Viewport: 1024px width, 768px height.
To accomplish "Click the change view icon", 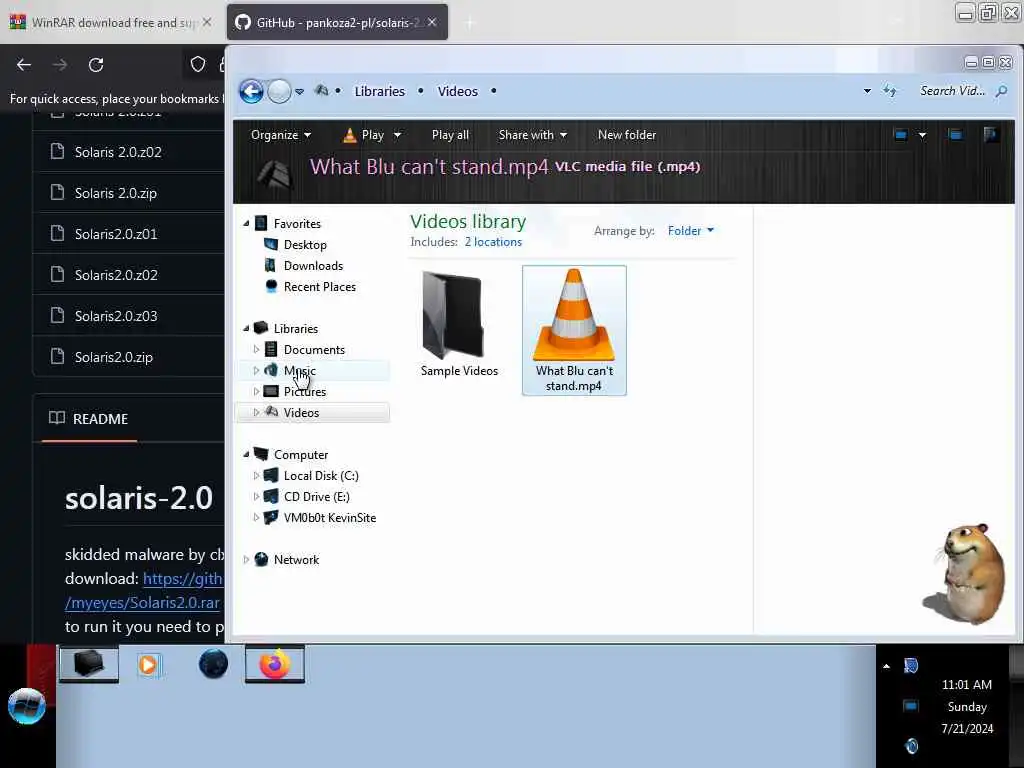I will (x=901, y=135).
